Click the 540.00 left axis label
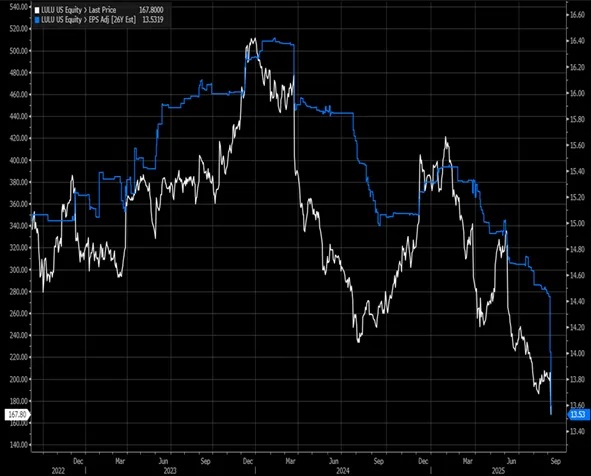The width and height of the screenshot is (591, 476). pos(18,7)
